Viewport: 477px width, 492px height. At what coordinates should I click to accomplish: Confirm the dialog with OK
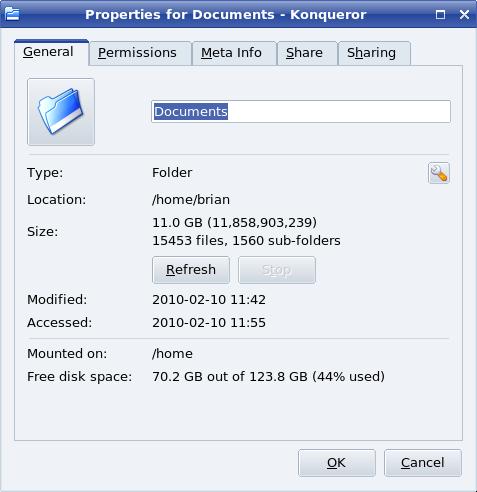click(337, 463)
